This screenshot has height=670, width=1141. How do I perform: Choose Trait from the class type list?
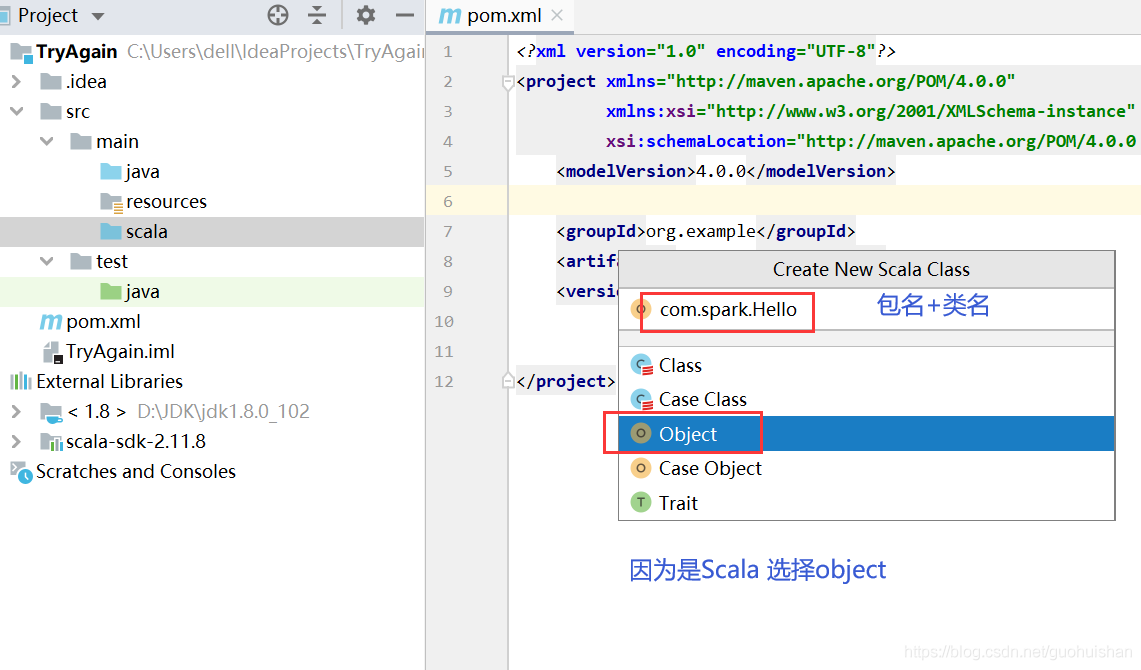pyautogui.click(x=677, y=503)
